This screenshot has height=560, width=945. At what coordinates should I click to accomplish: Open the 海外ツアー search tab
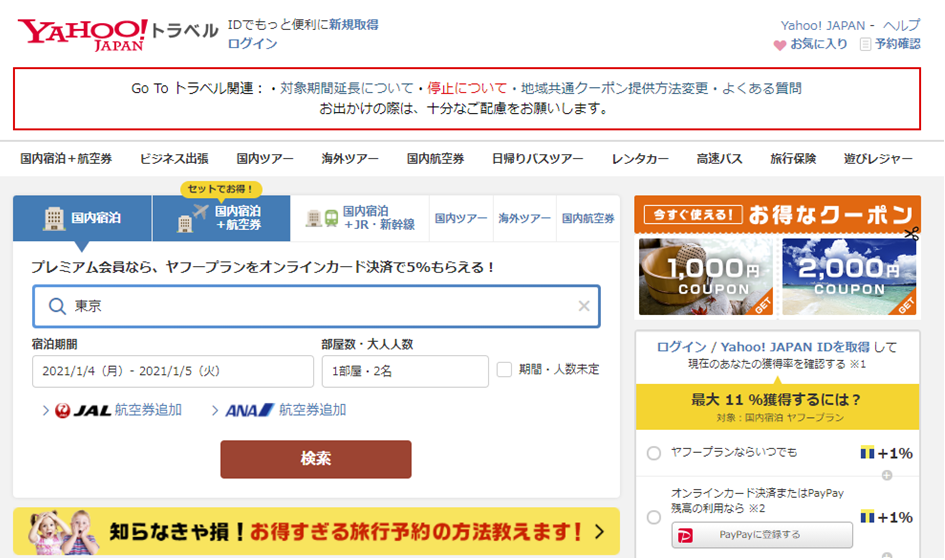(524, 218)
